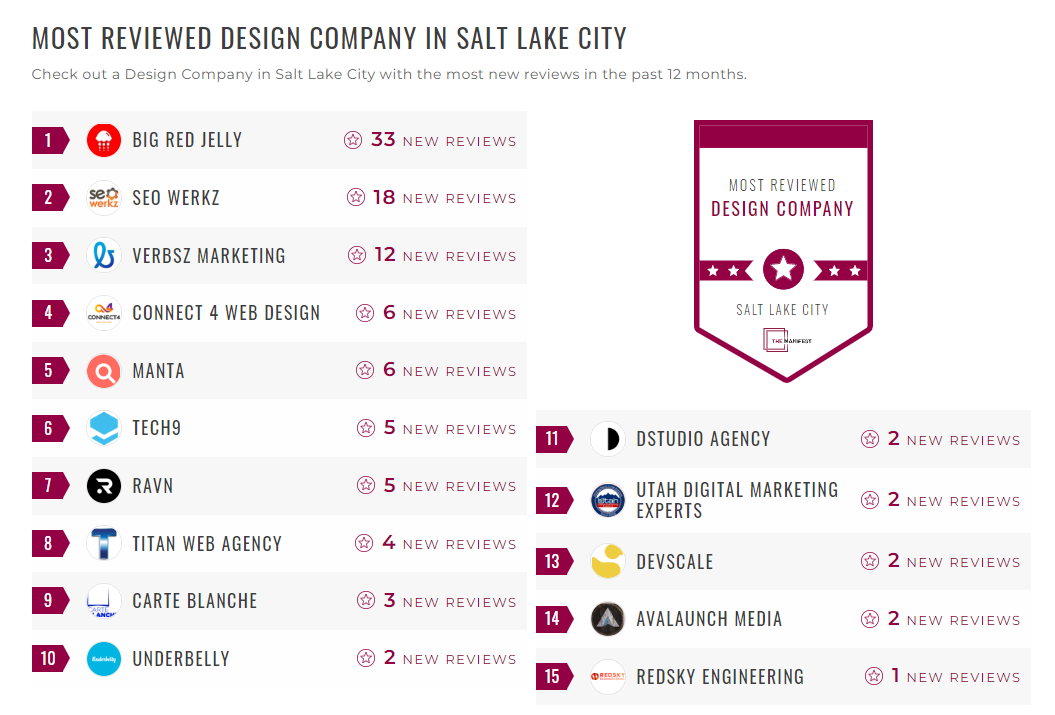Click the Avalaunch Media mountain logo

click(x=608, y=619)
